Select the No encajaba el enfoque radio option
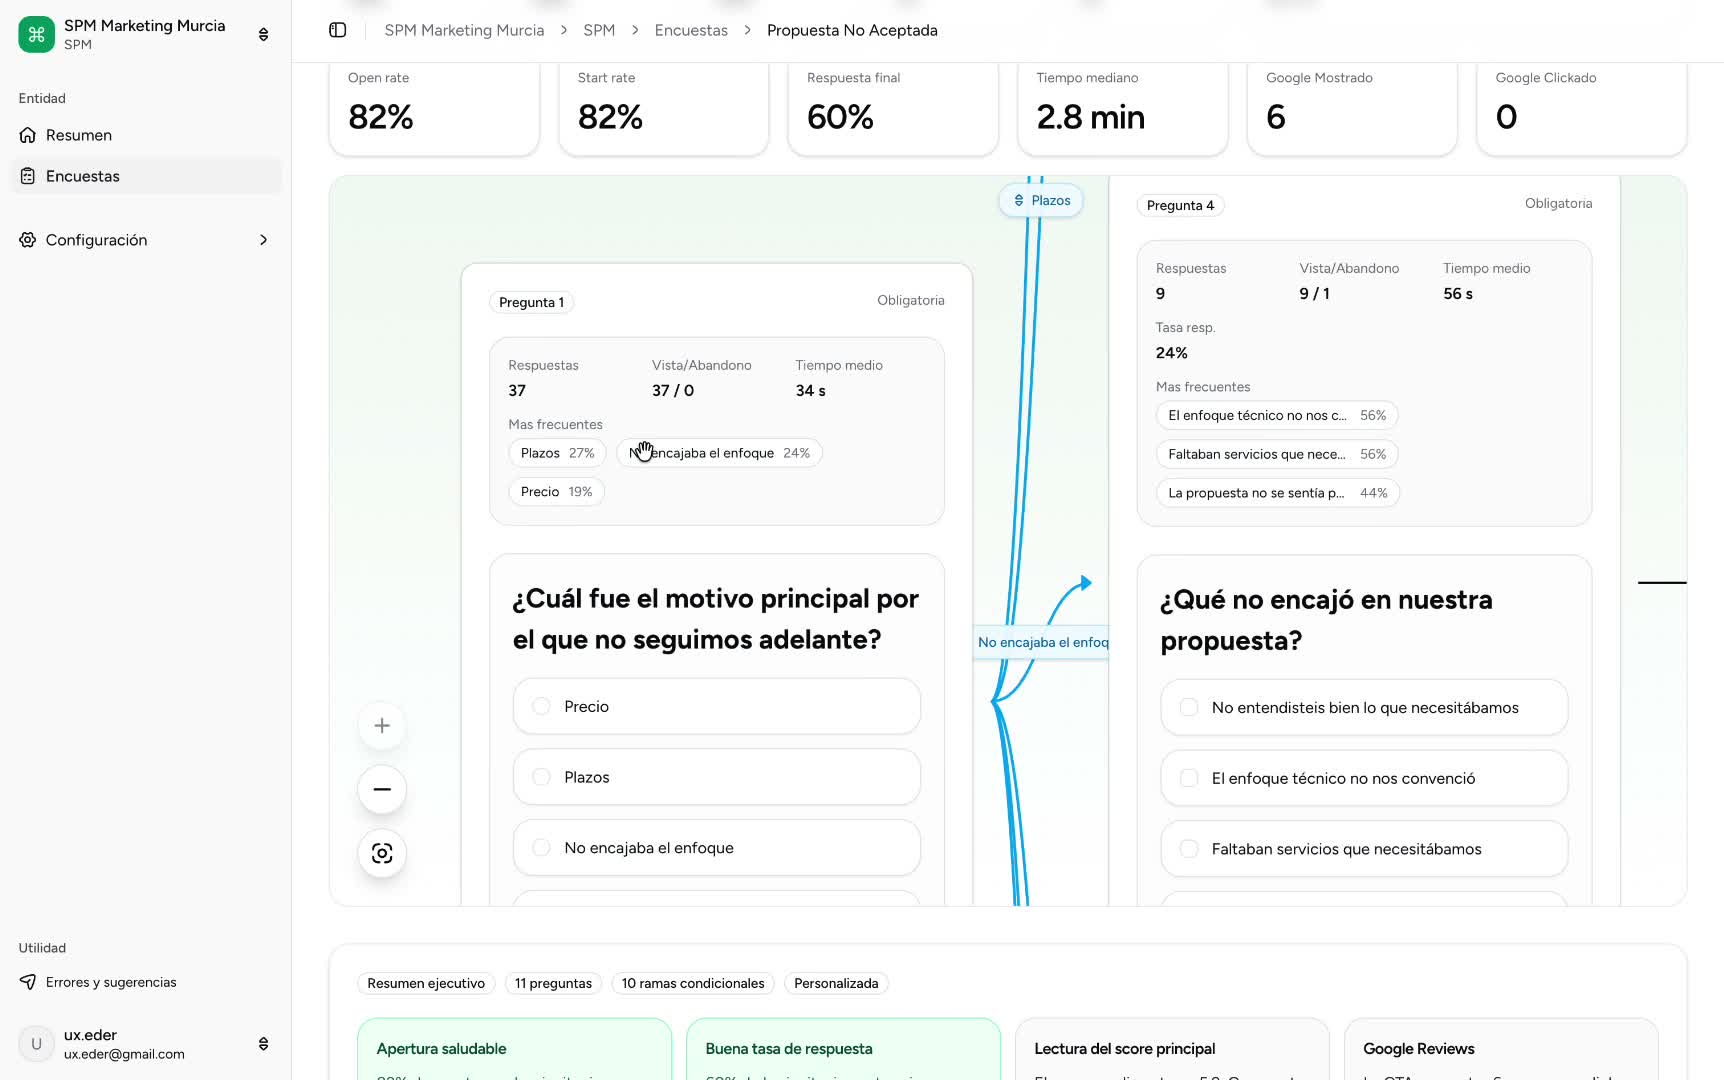The image size is (1724, 1080). coord(541,848)
